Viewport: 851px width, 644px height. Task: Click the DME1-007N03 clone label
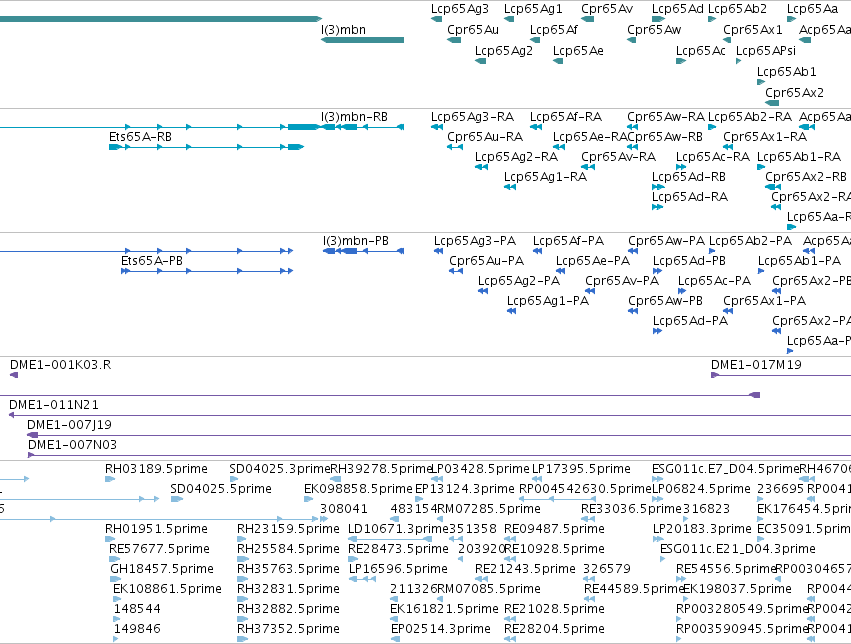72,445
